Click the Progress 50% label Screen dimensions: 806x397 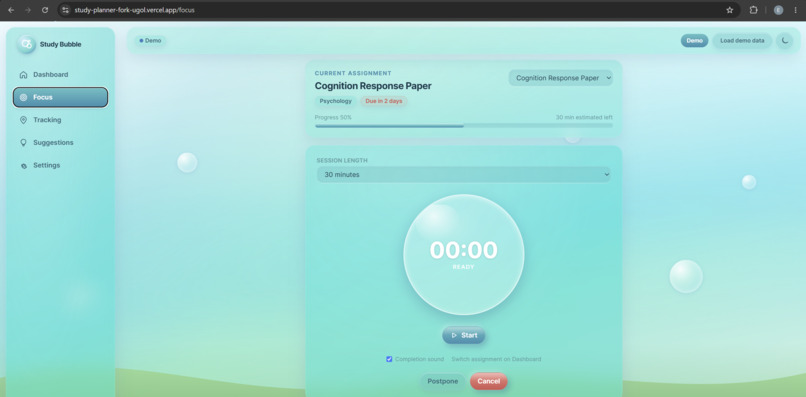333,117
